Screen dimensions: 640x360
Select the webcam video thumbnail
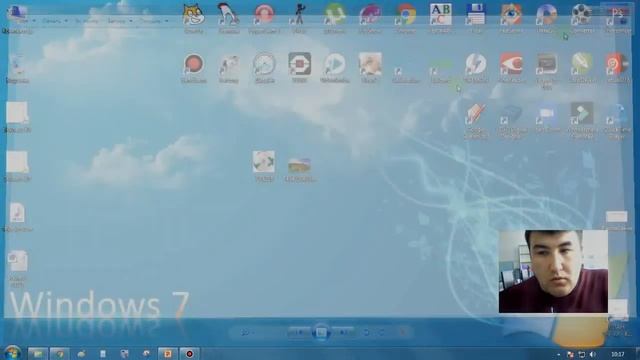[x=553, y=271]
